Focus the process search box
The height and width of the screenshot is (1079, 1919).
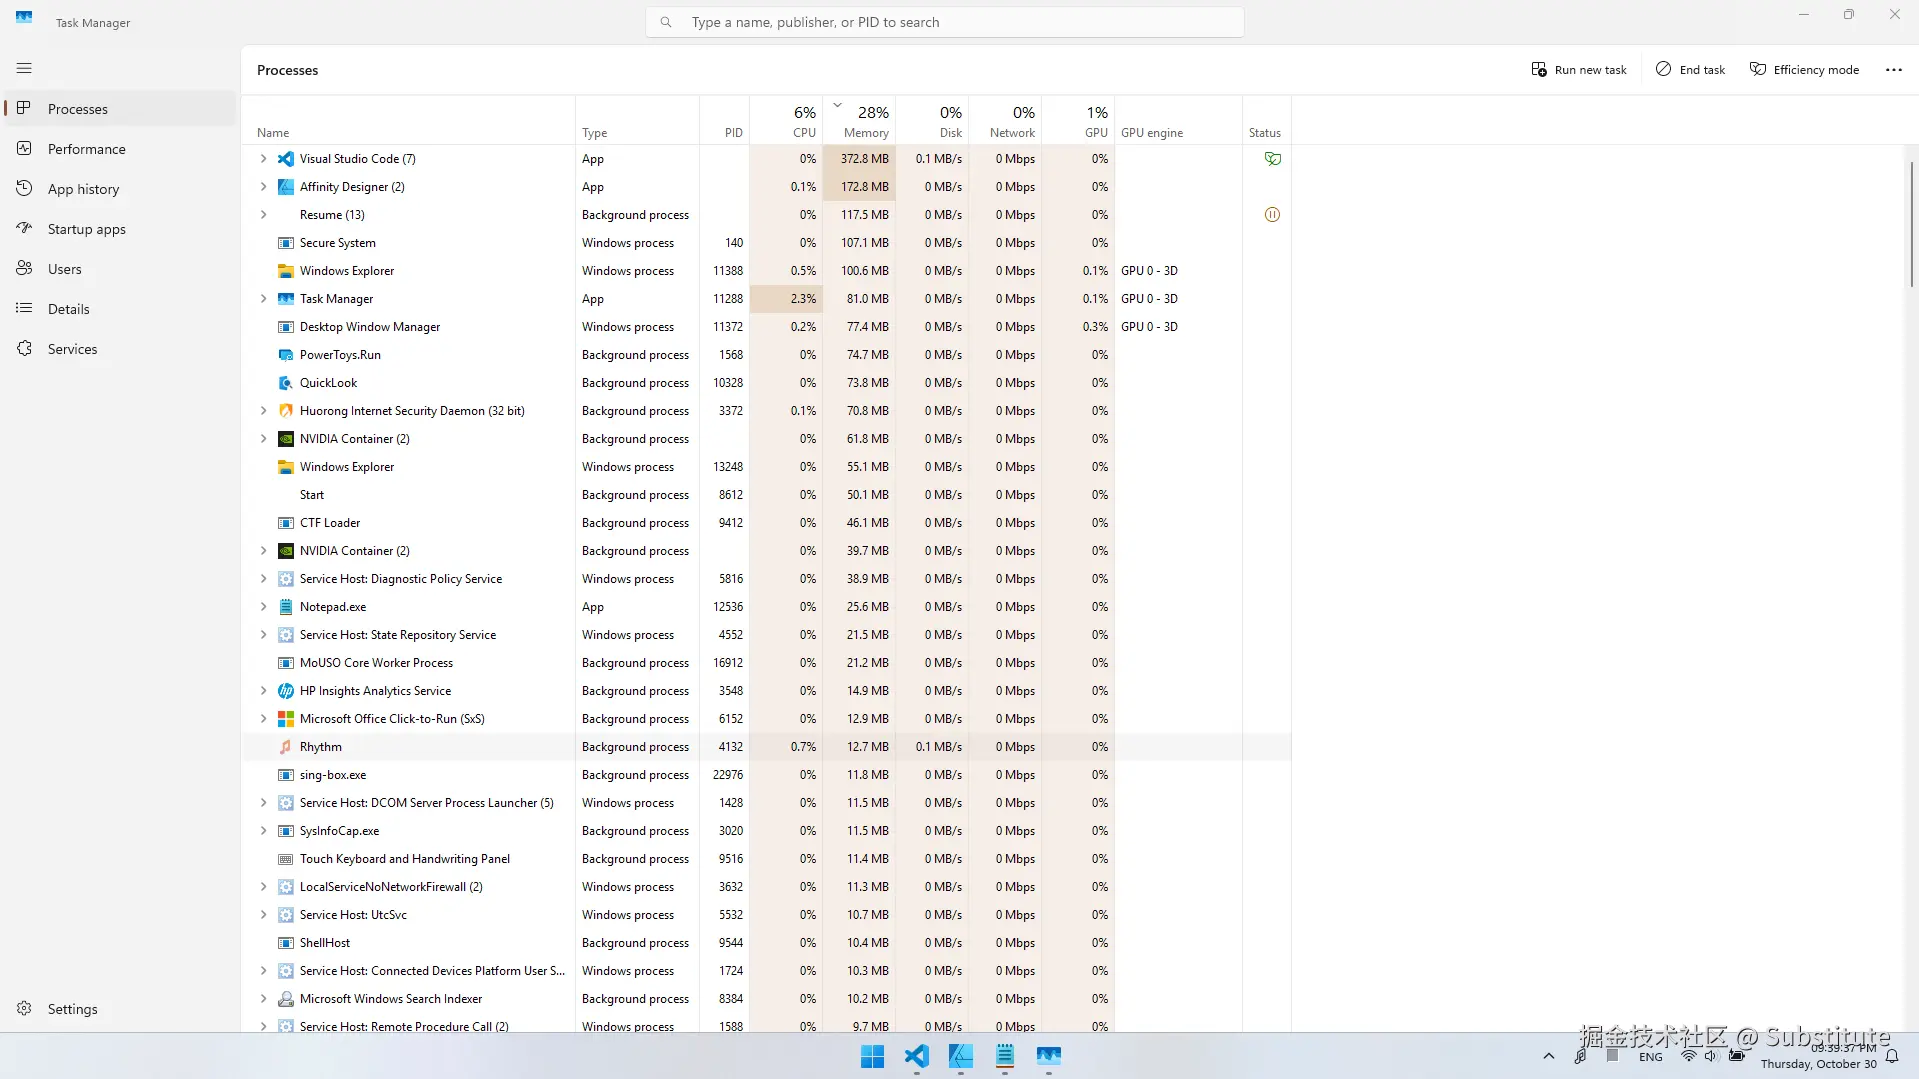[944, 22]
